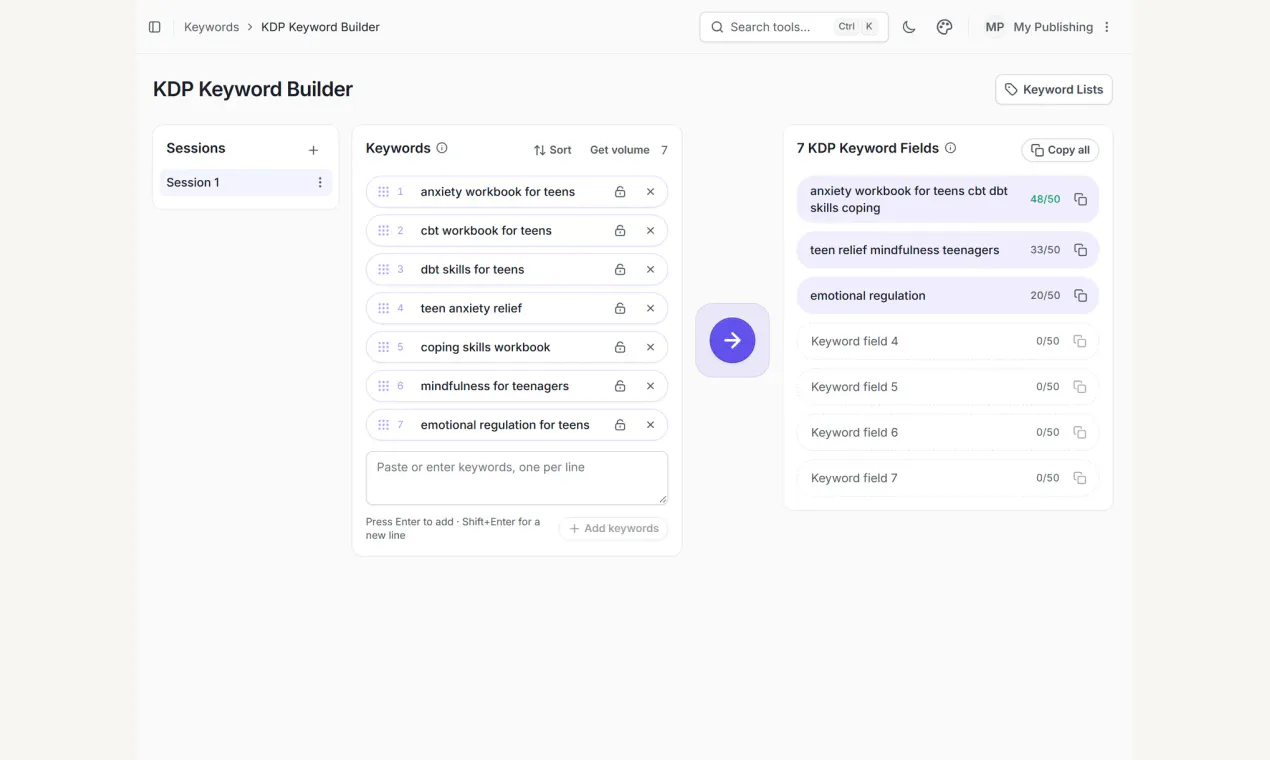Add a new session with plus icon
This screenshot has height=760, width=1270.
[313, 150]
